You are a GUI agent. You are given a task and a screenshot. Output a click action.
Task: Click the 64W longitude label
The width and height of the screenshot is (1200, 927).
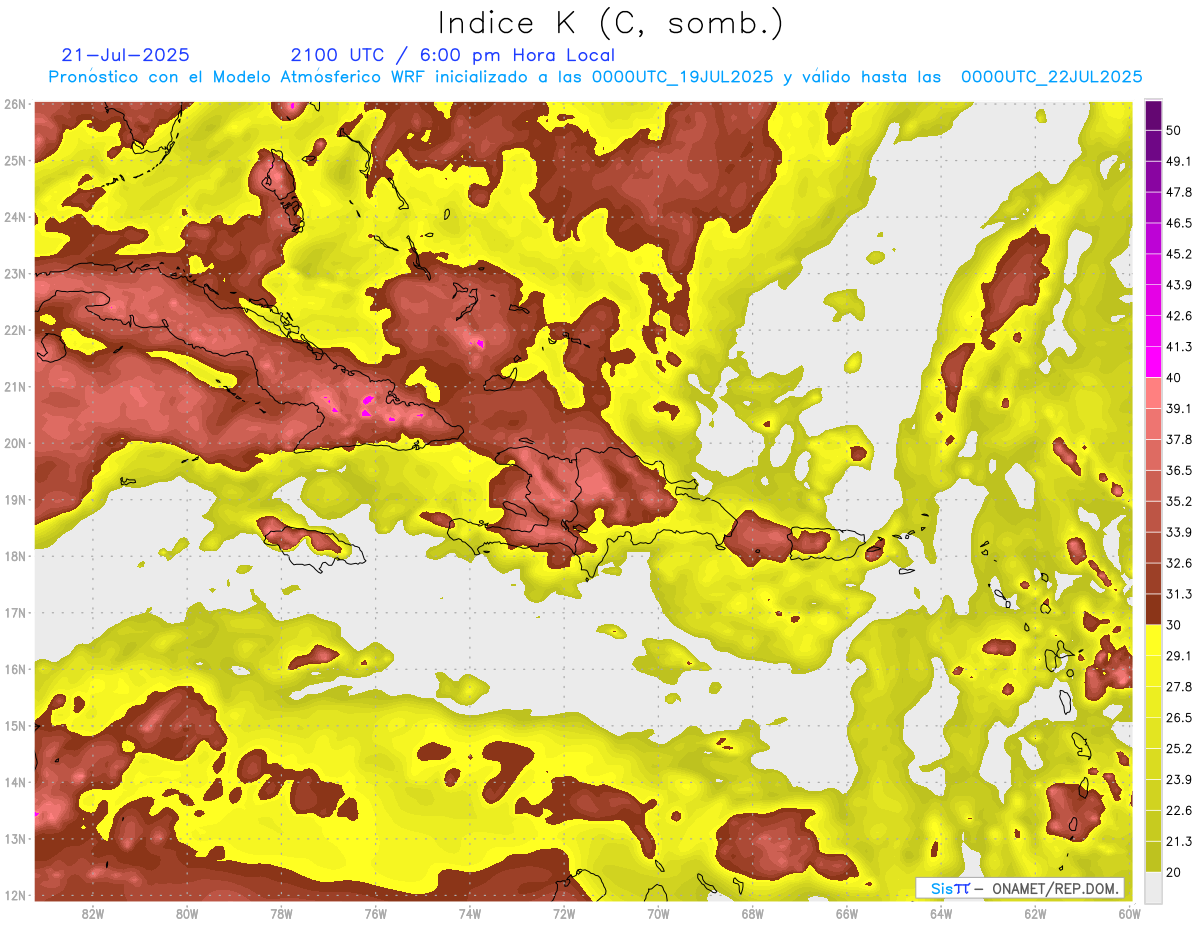(x=941, y=914)
